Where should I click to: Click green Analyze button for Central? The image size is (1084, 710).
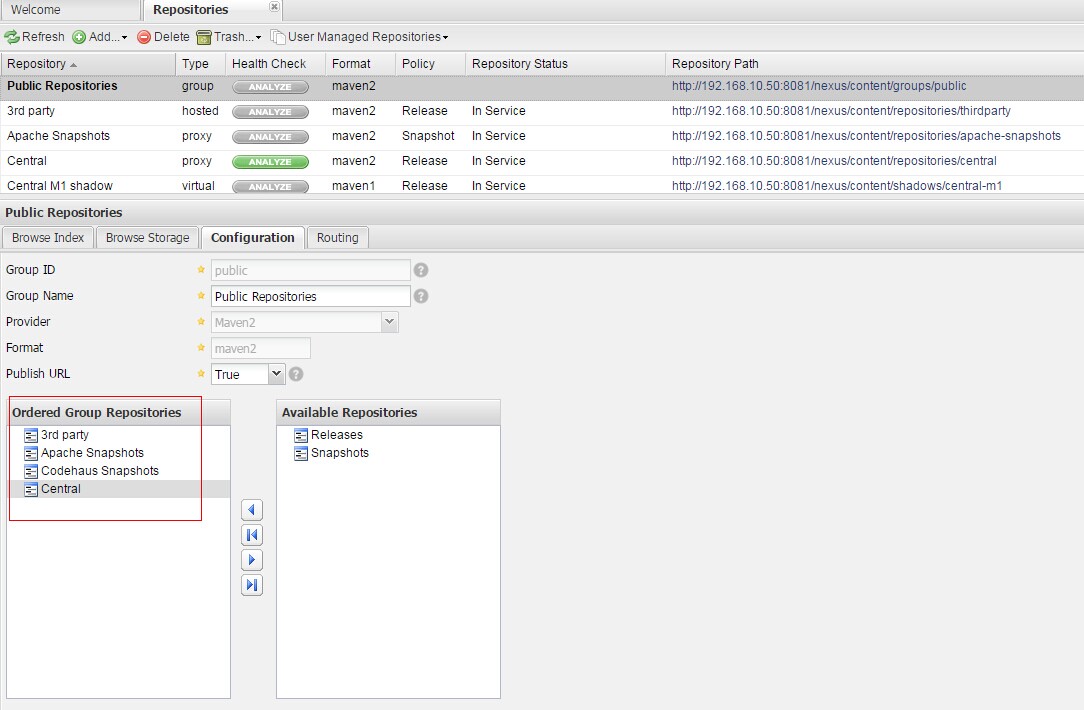point(270,162)
